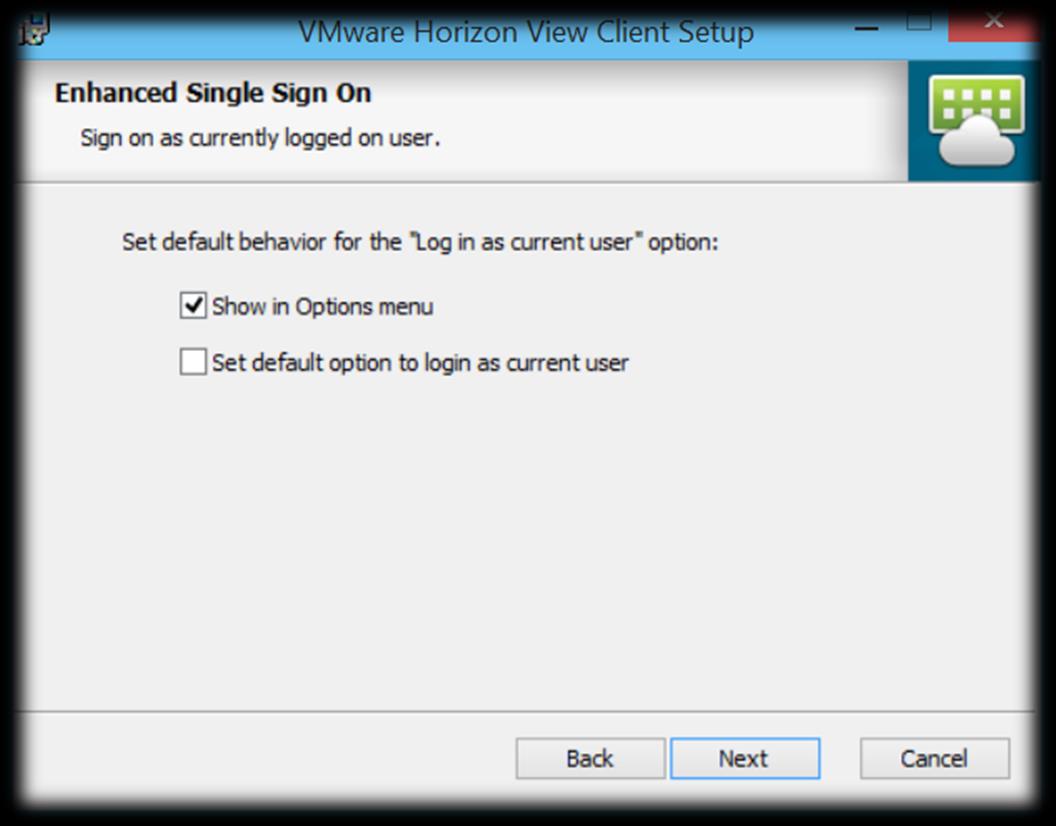
Task: Enable Set default option to login as current user
Action: click(193, 362)
